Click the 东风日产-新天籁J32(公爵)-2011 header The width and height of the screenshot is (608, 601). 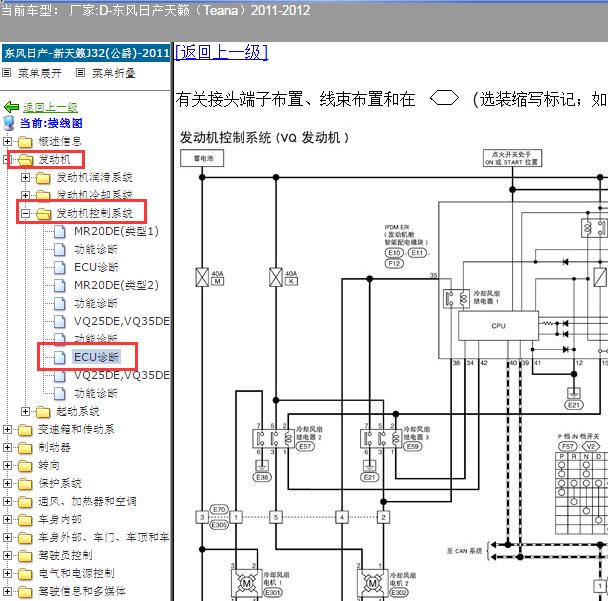coord(86,53)
